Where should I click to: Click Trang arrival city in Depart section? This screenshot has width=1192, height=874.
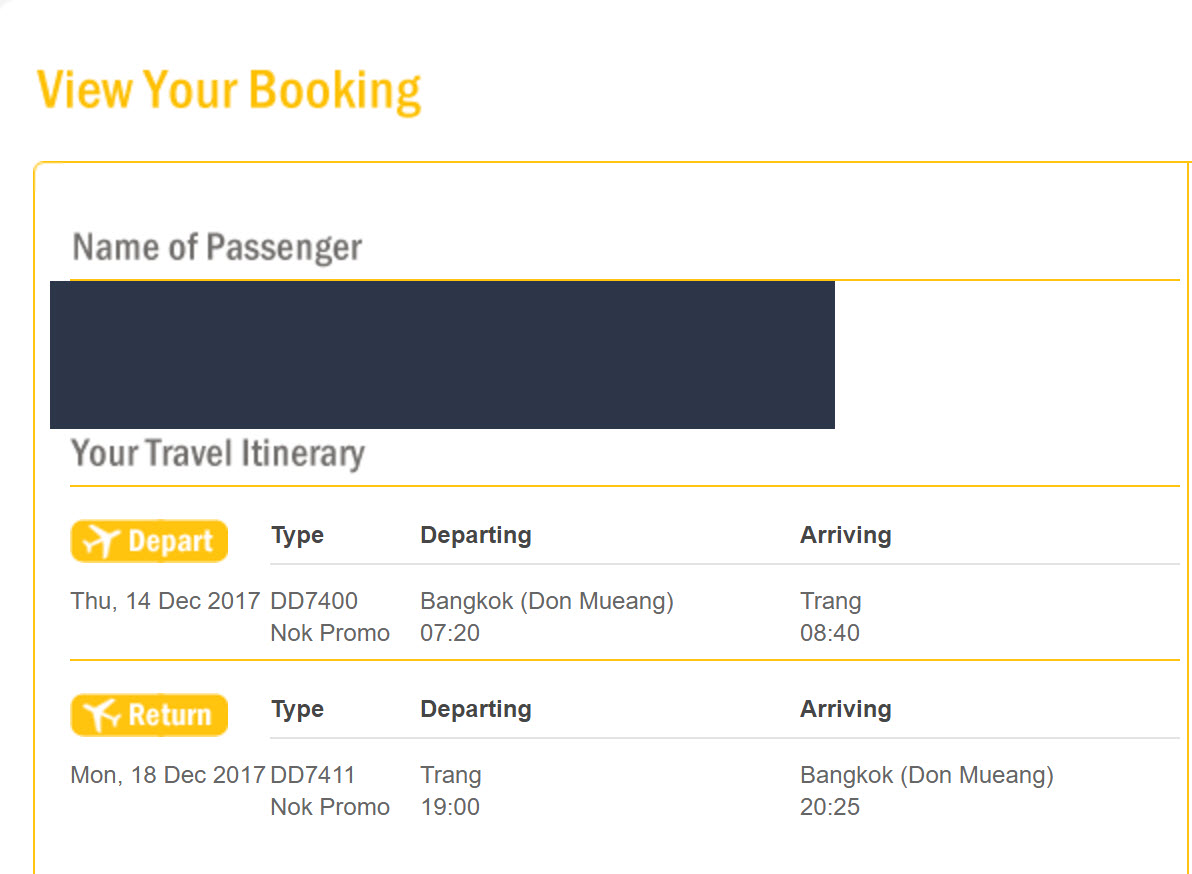(x=830, y=602)
